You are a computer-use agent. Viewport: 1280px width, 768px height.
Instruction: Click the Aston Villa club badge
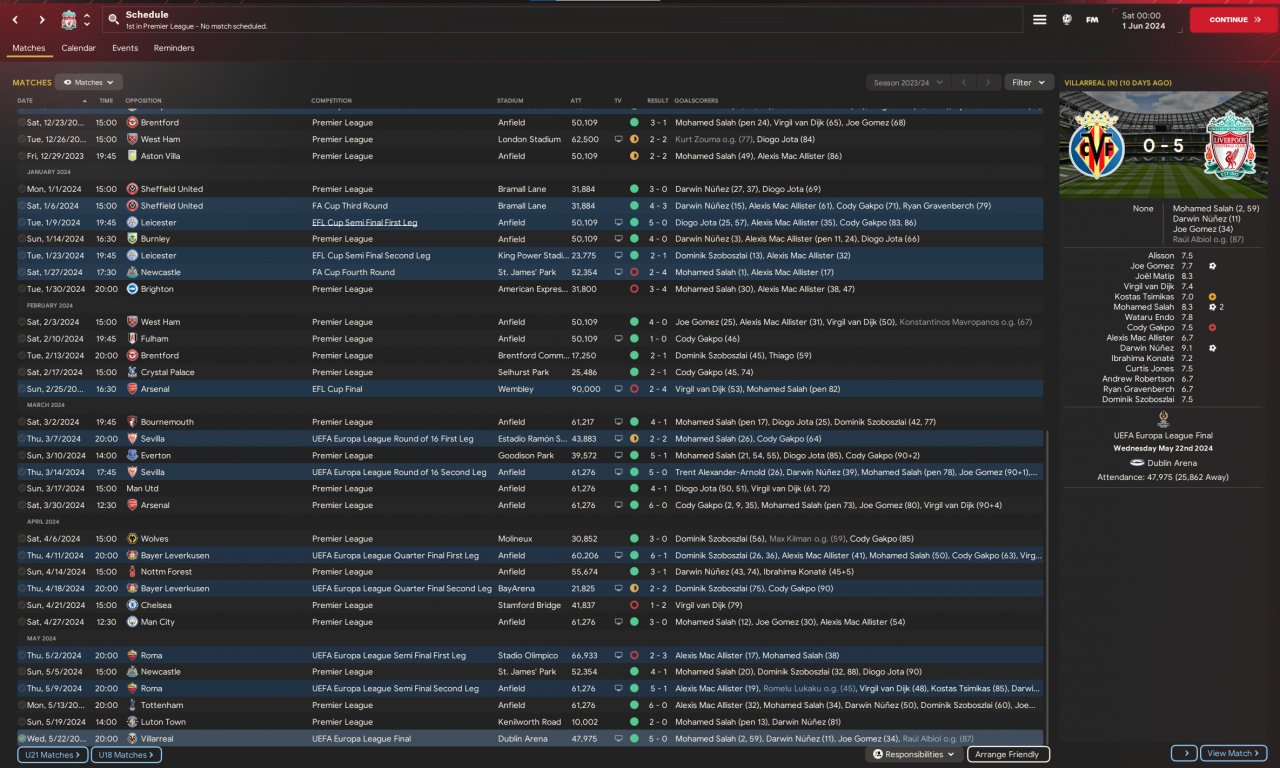[132, 156]
